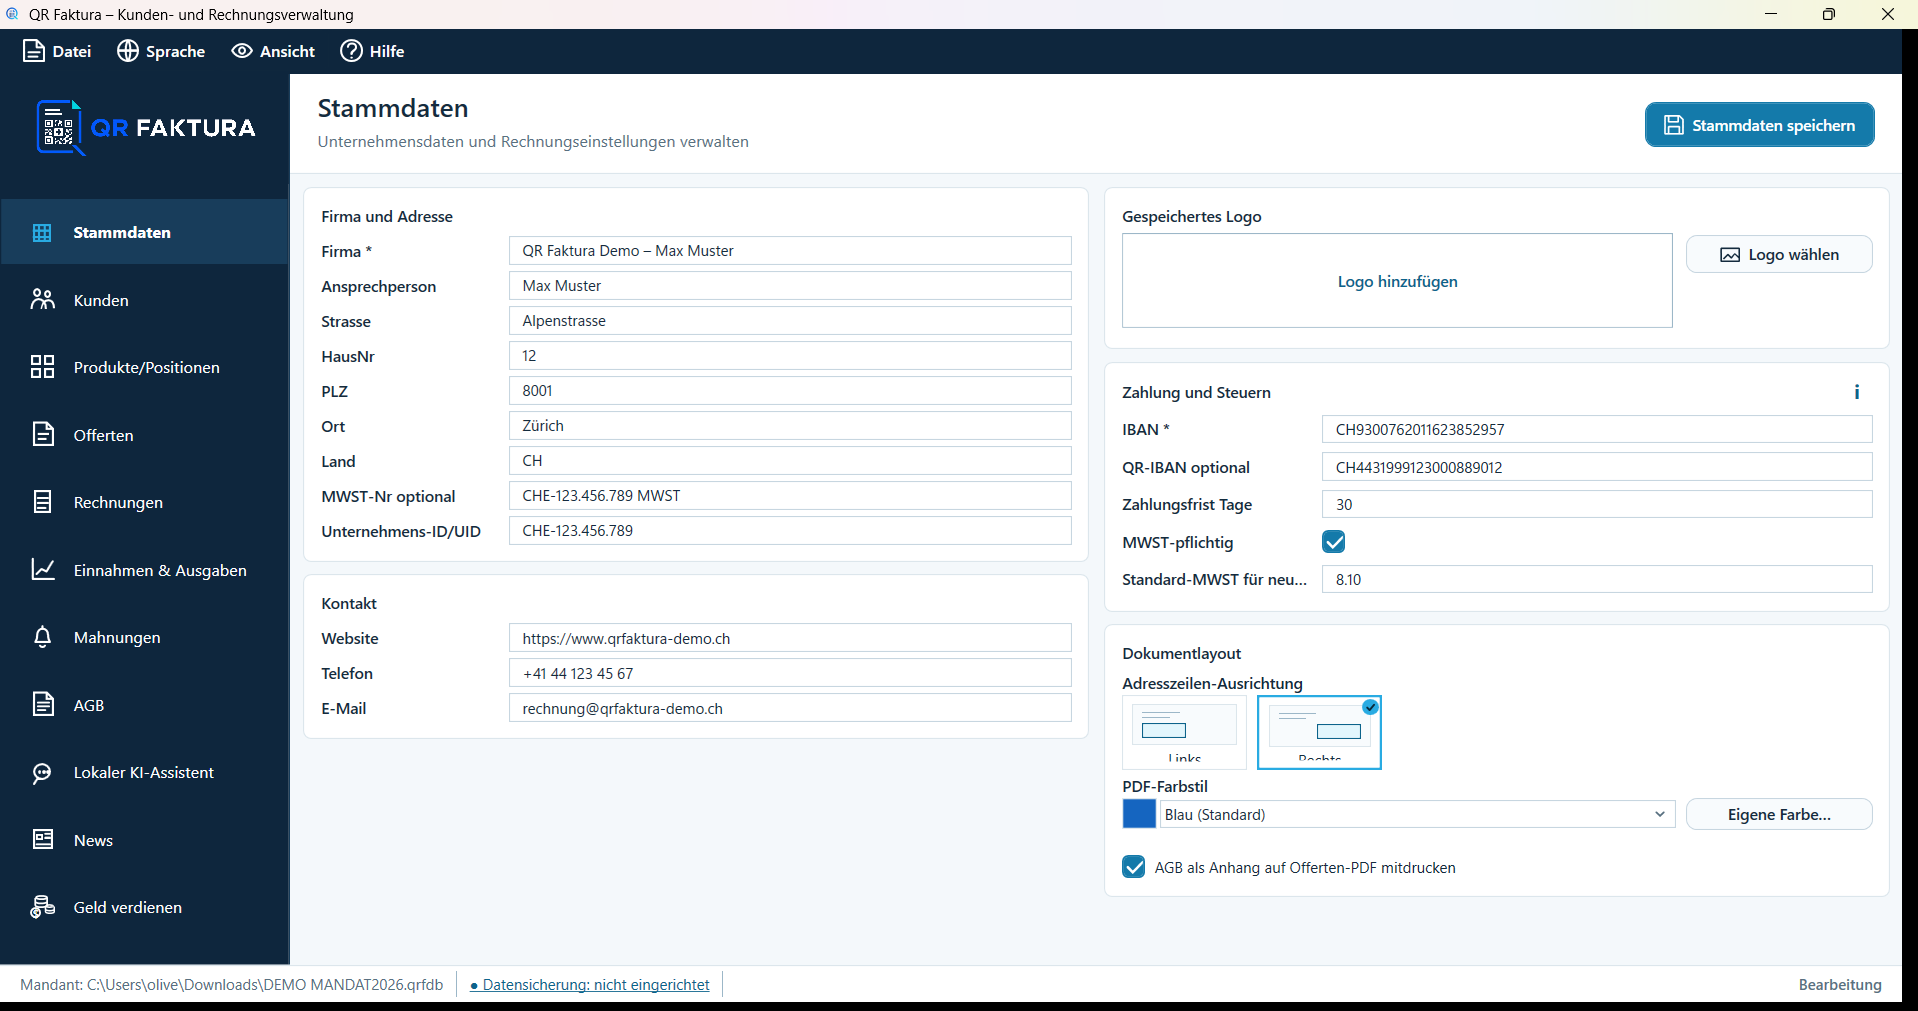Open the Offerten document icon

[x=43, y=434]
